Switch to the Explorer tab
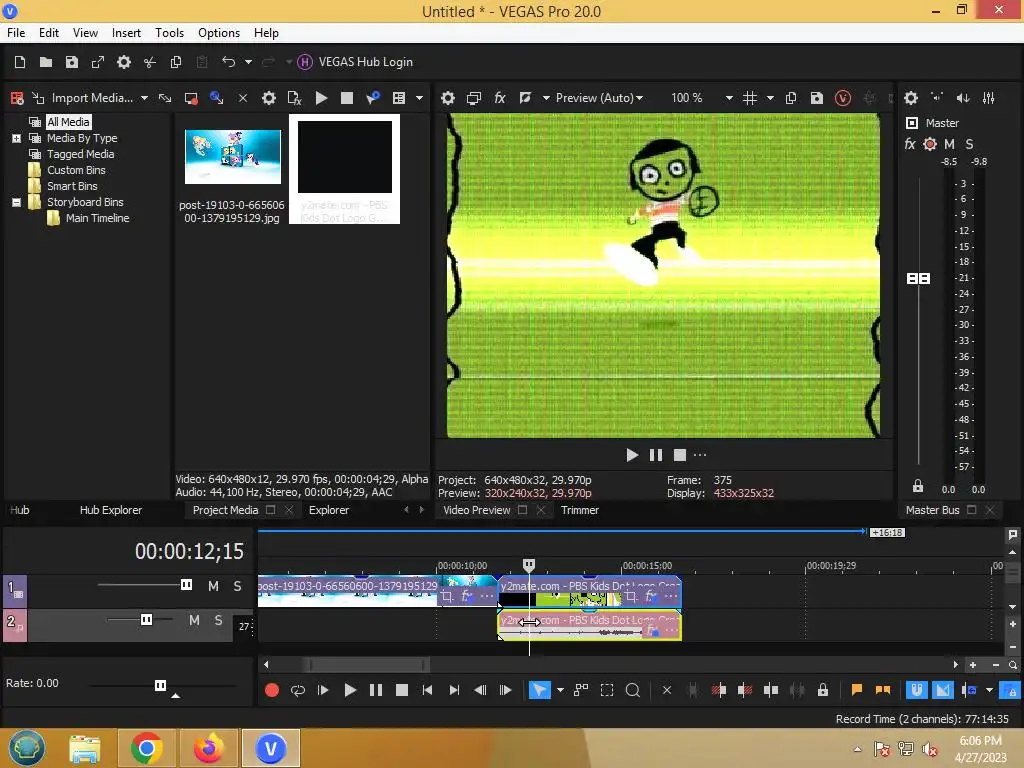This screenshot has width=1024, height=768. [x=328, y=510]
